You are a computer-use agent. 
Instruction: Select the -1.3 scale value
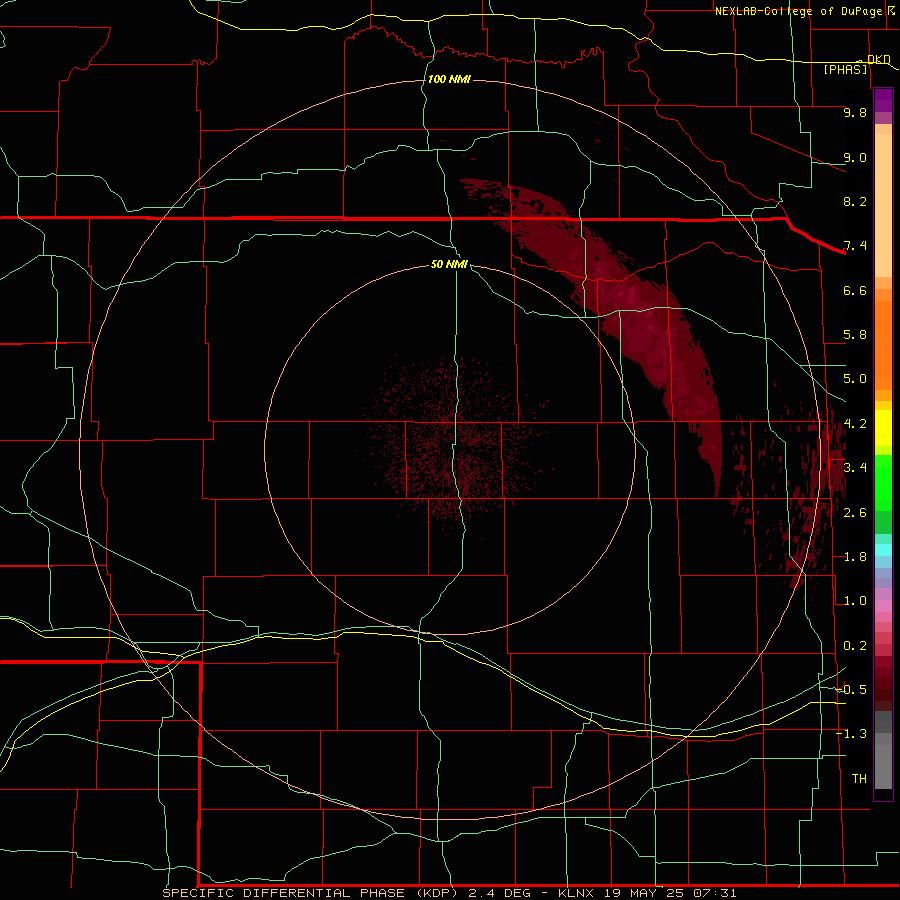pyautogui.click(x=852, y=735)
